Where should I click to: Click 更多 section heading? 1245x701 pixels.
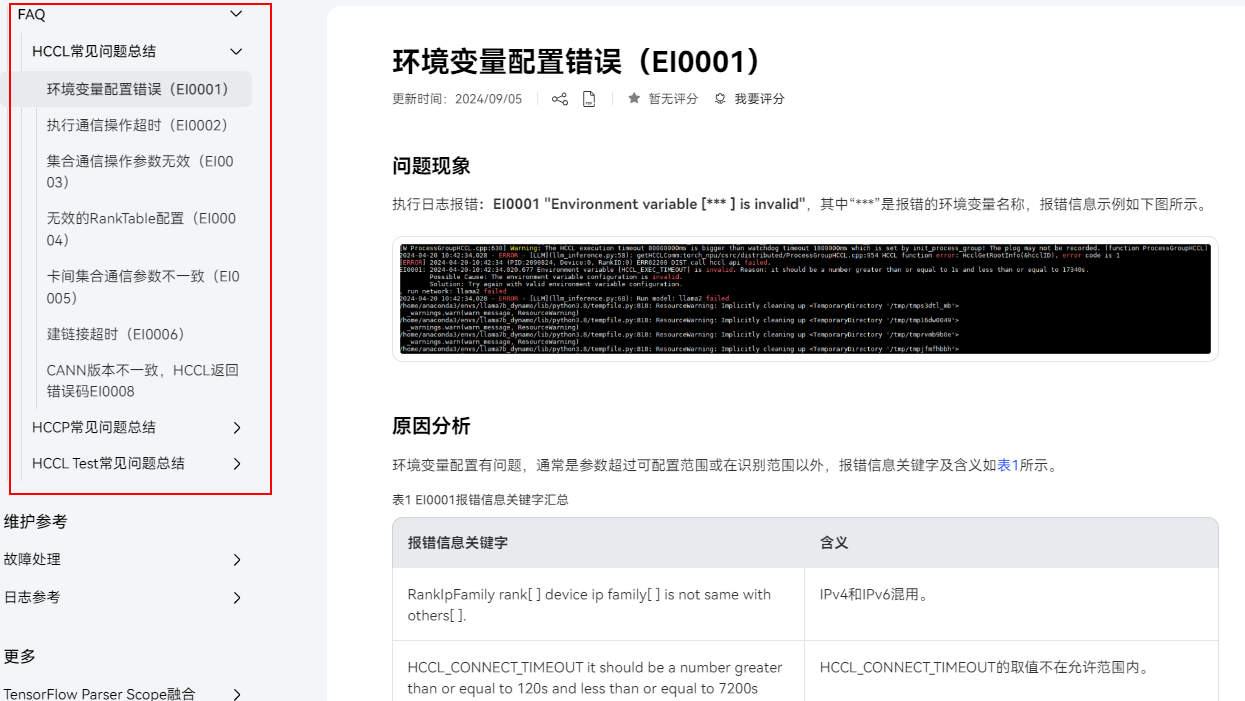click(x=20, y=656)
